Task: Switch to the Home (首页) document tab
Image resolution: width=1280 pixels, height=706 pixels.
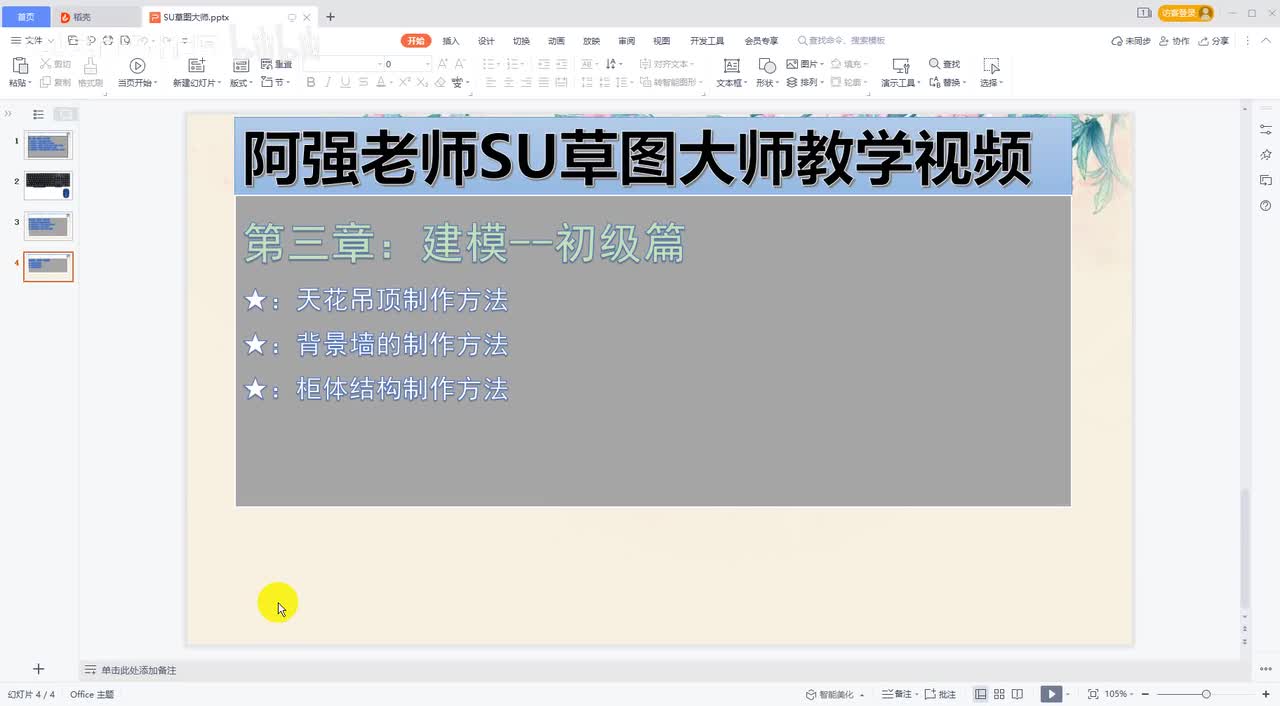Action: pos(26,16)
